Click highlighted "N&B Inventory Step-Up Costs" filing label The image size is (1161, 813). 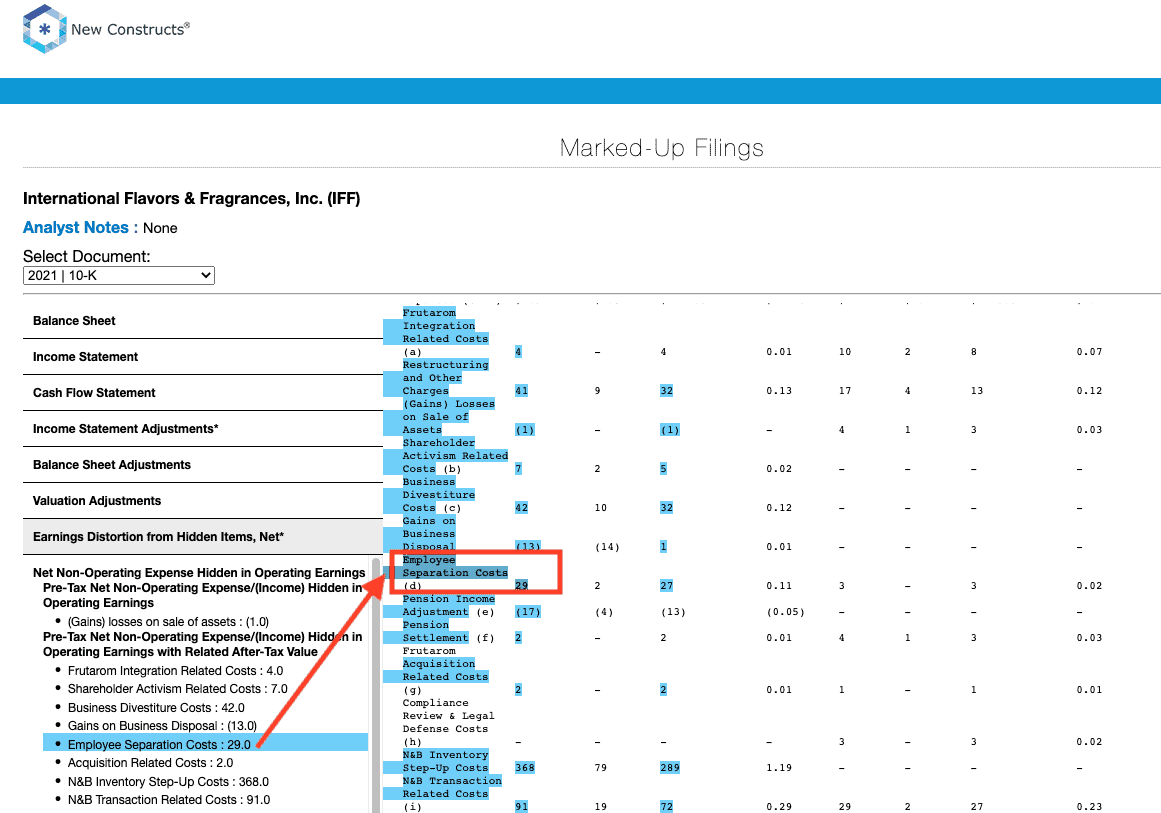point(445,761)
